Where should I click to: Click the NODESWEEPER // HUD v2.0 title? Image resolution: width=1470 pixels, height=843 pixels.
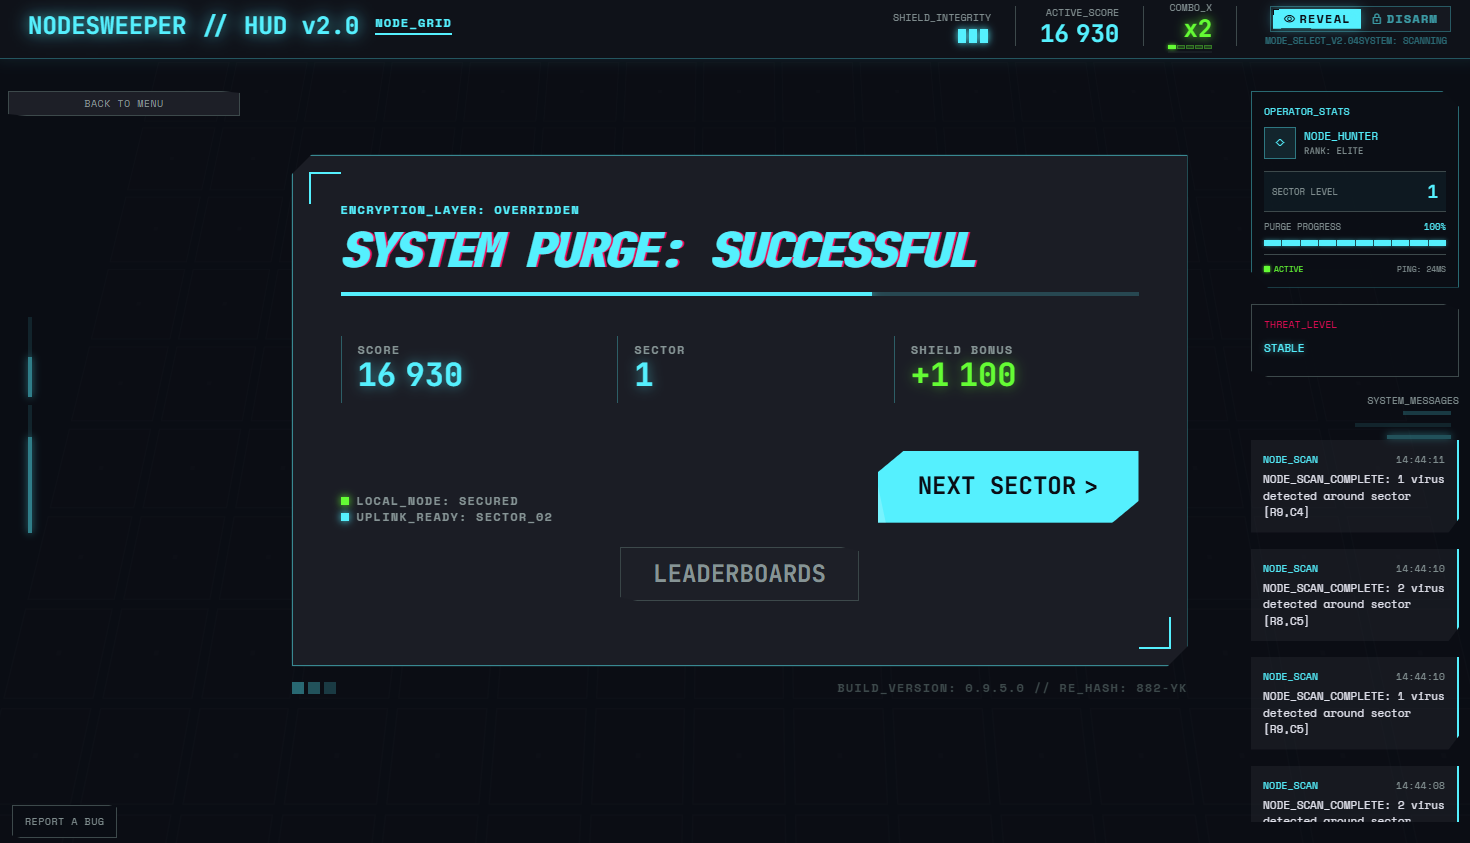[193, 26]
